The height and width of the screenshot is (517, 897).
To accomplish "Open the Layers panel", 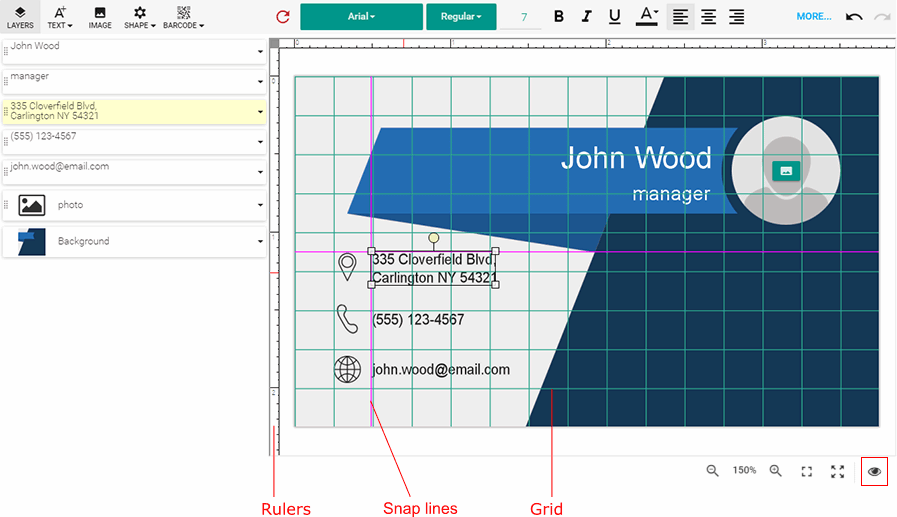I will [20, 17].
